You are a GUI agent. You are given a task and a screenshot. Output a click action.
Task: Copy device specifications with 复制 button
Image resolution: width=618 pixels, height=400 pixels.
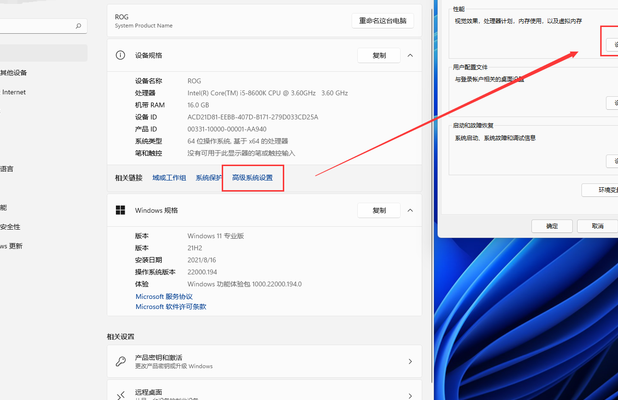[379, 55]
